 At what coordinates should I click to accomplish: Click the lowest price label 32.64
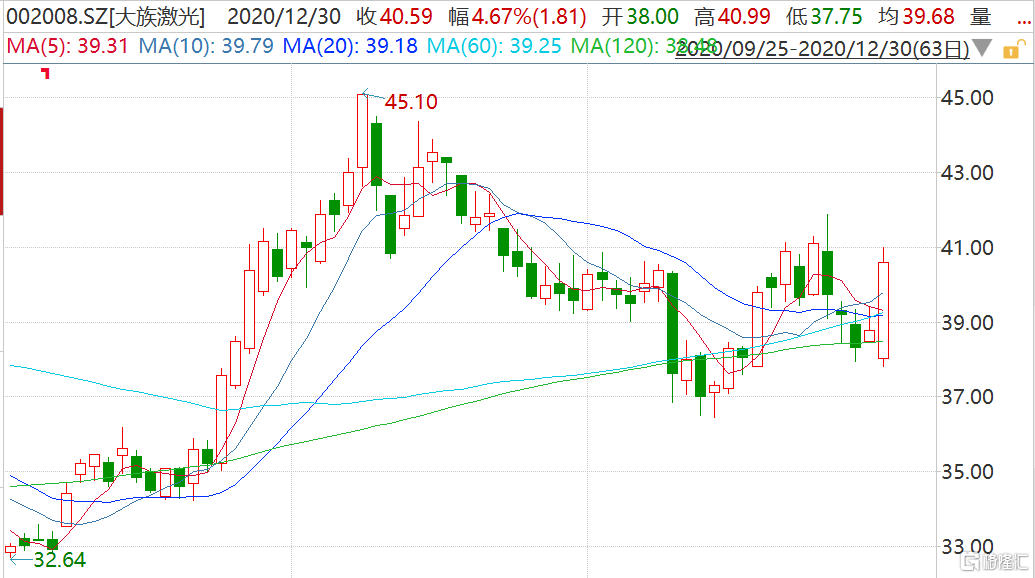(x=59, y=560)
